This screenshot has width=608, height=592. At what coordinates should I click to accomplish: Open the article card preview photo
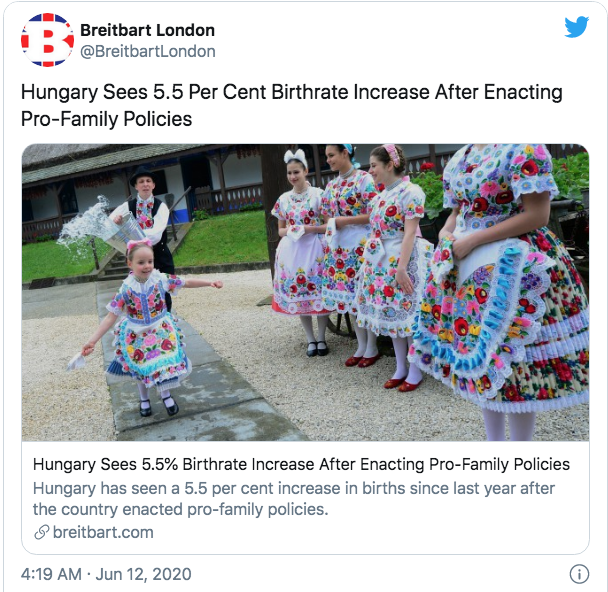pos(305,292)
